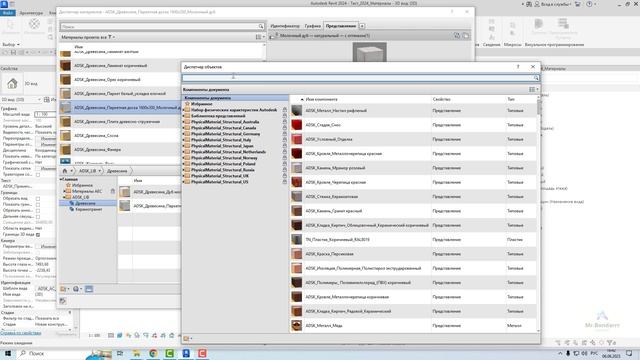Click Material Browser search field

159,27
